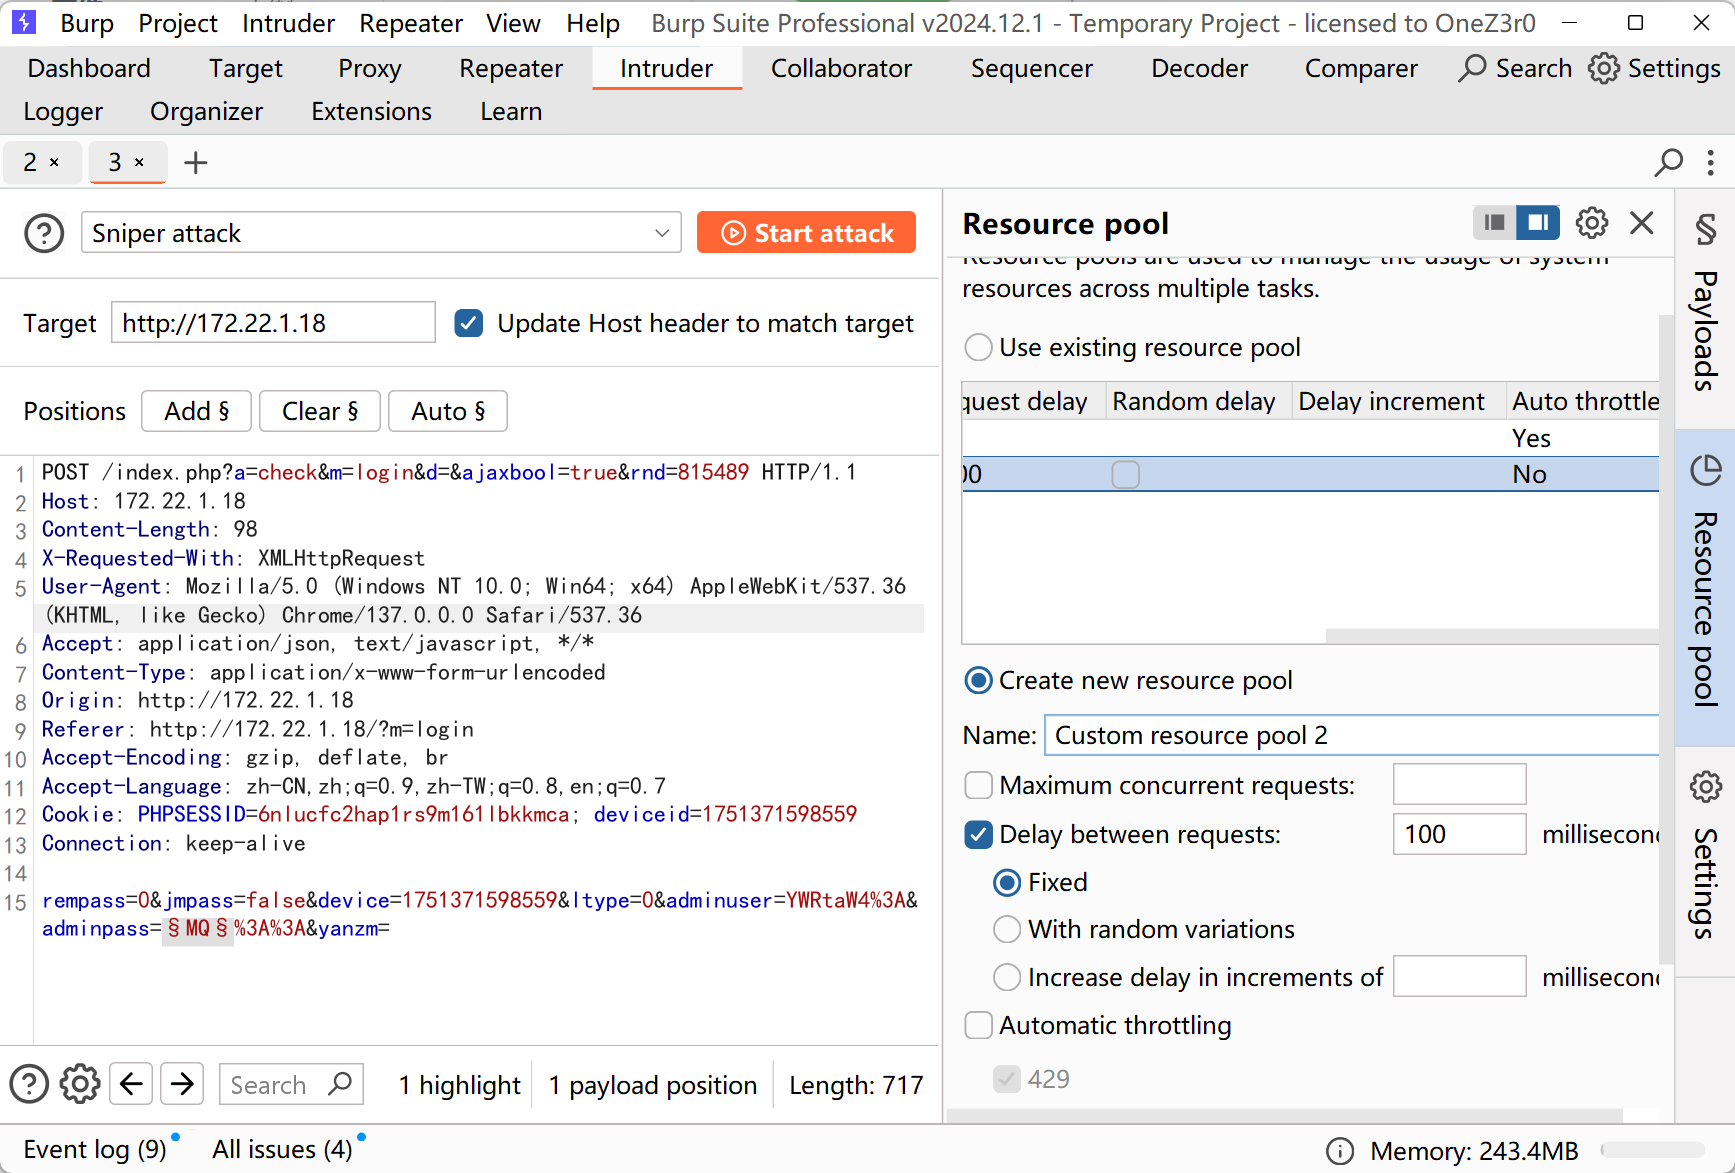Go to previous search match arrow
Viewport: 1735px width, 1173px height.
[131, 1084]
